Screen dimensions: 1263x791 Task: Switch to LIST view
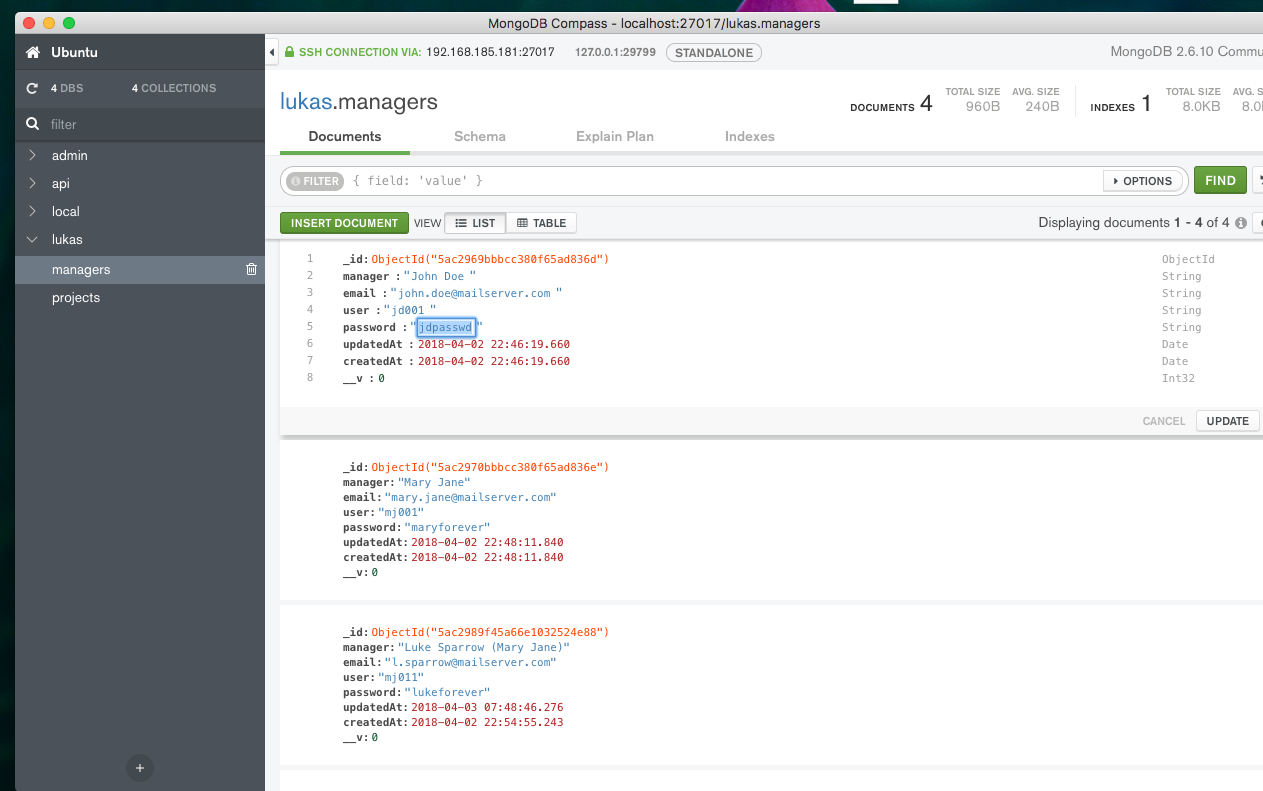[x=475, y=223]
